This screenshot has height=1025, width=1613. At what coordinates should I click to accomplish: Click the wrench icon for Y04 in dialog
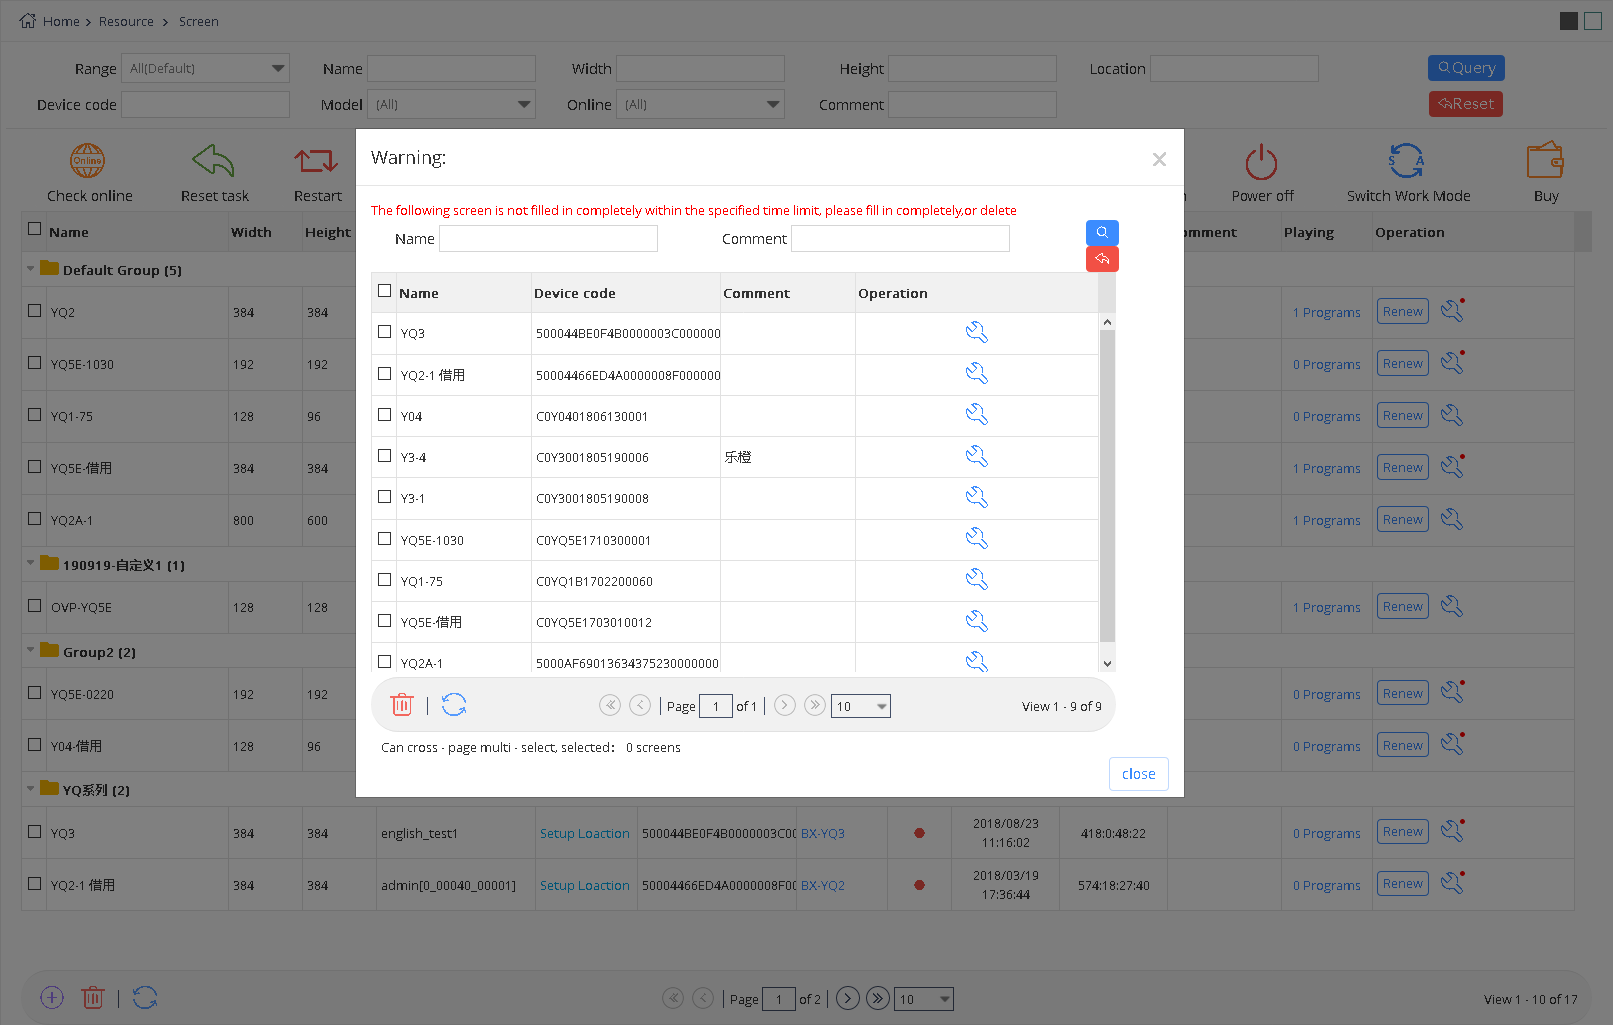(x=977, y=415)
